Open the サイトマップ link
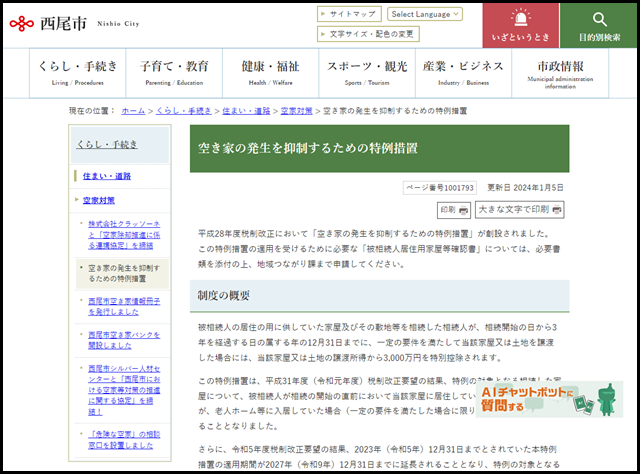640x474 pixels. point(349,14)
